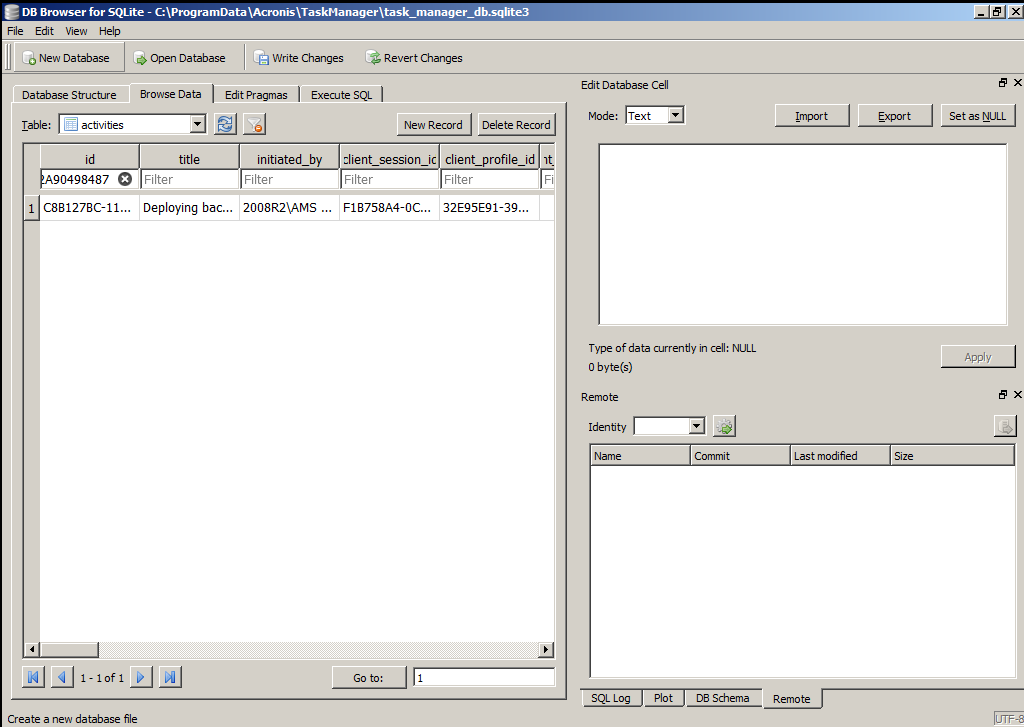1024x727 pixels.
Task: Refresh the table data with the refresh icon
Action: click(225, 124)
